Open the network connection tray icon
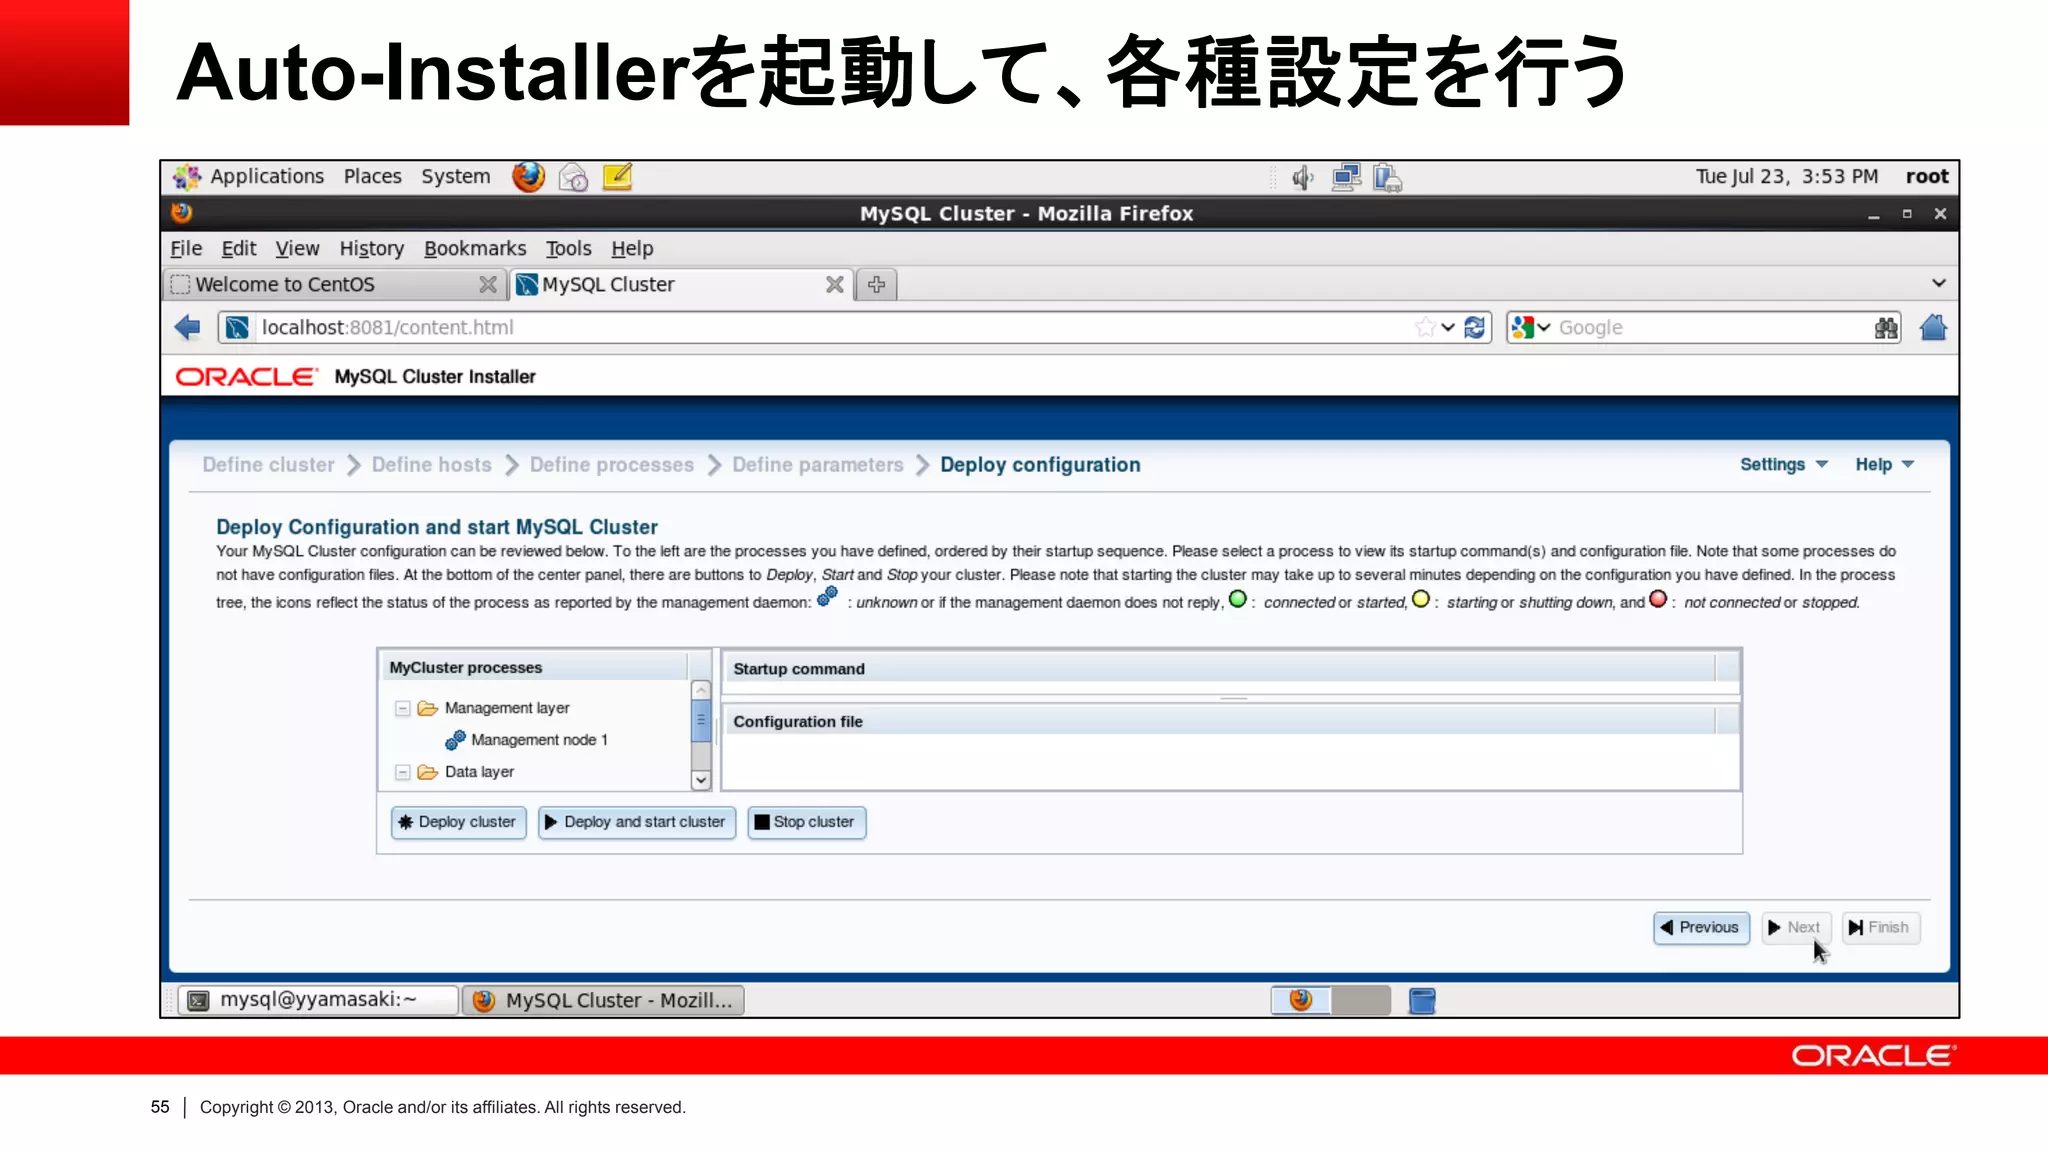This screenshot has width=2048, height=1152. [1346, 178]
